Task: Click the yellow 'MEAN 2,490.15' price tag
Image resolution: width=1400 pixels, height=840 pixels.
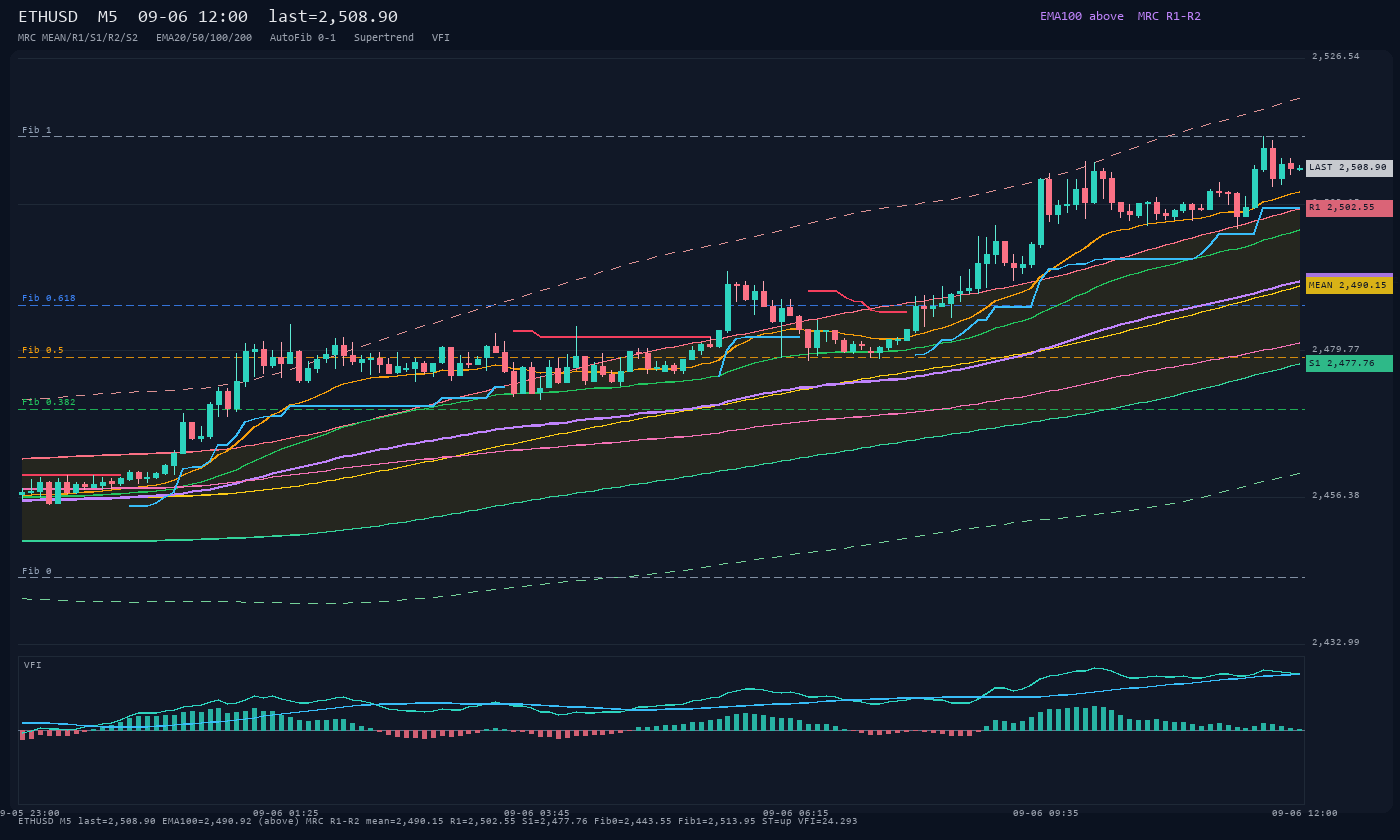Action: [1349, 285]
